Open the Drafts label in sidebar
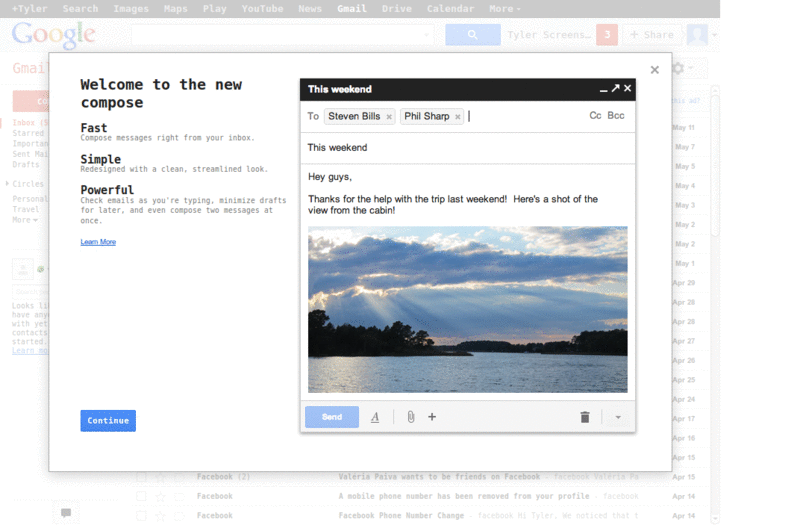The width and height of the screenshot is (800, 525). pyautogui.click(x=26, y=164)
